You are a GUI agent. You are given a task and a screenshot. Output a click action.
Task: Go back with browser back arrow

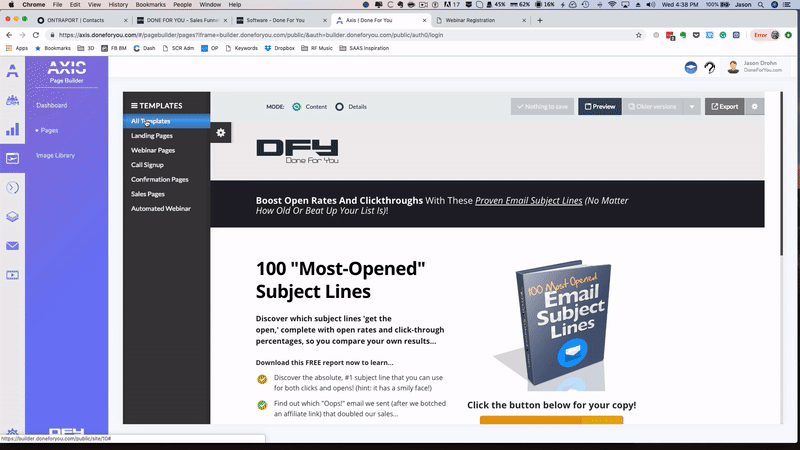(x=9, y=35)
